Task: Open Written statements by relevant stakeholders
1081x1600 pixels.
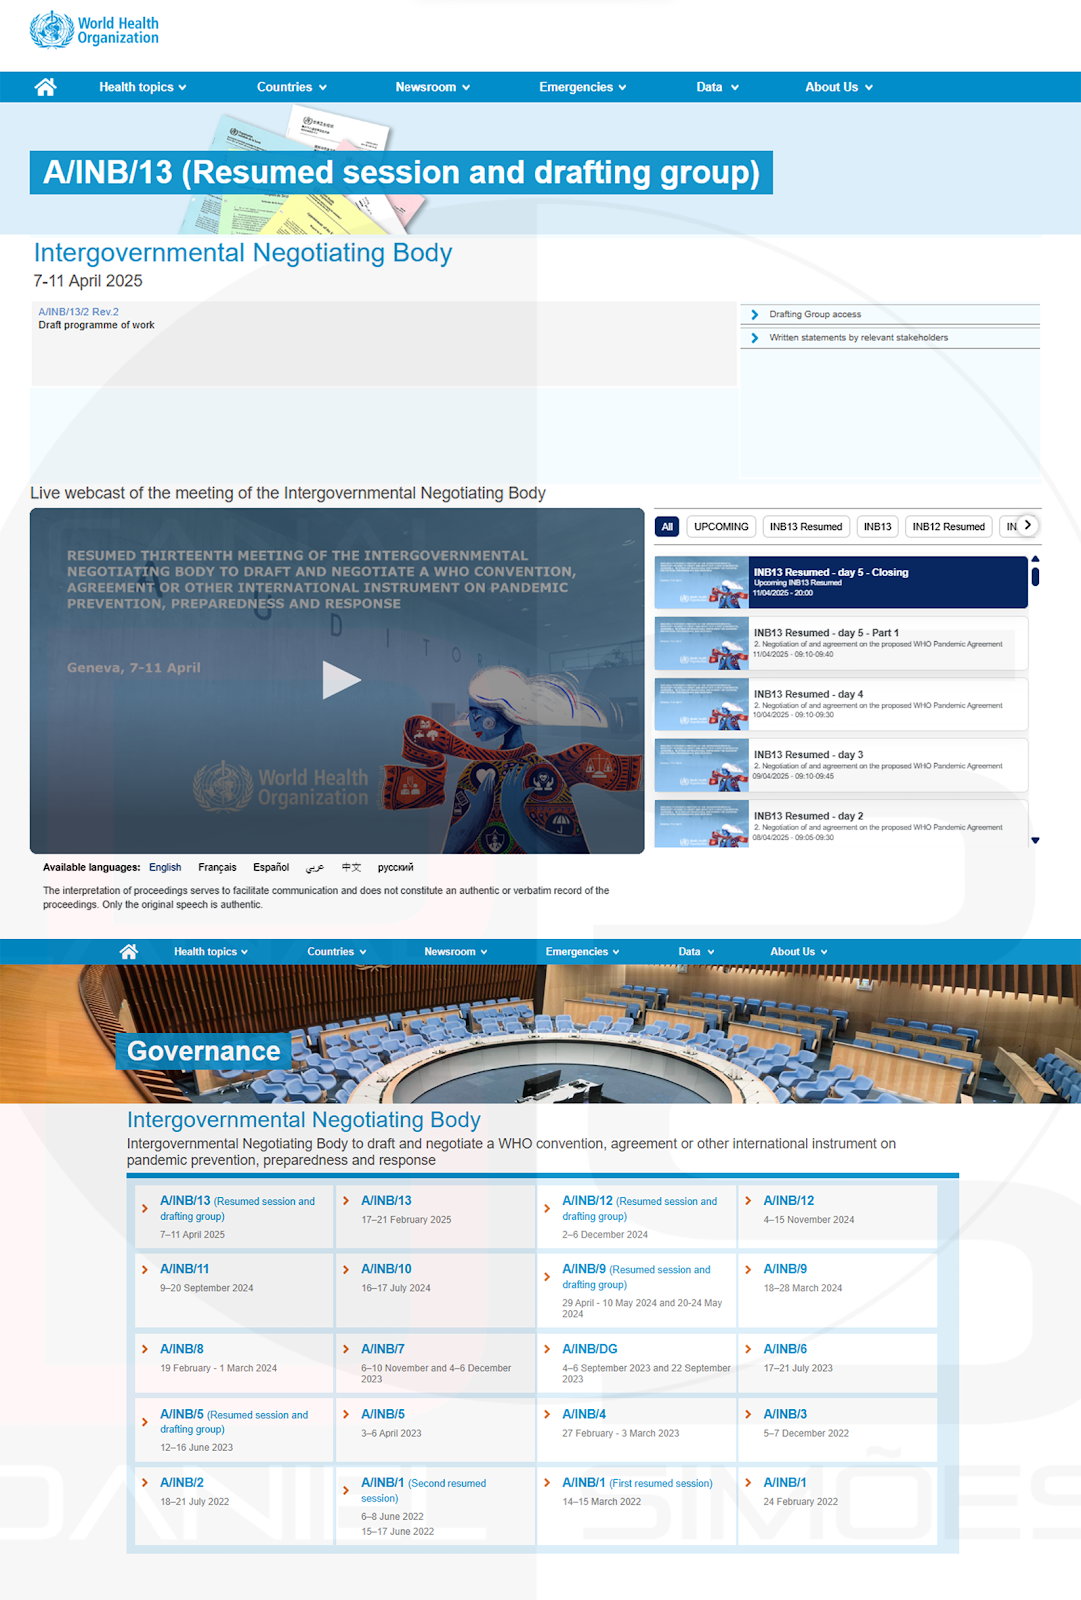Action: tap(858, 337)
